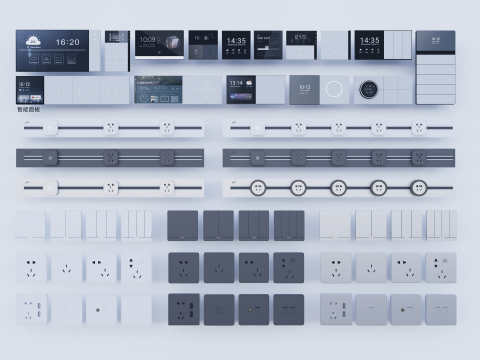The width and height of the screenshot is (480, 360).
Task: Select the light grey socket with built-in switch
Action: (441, 268)
